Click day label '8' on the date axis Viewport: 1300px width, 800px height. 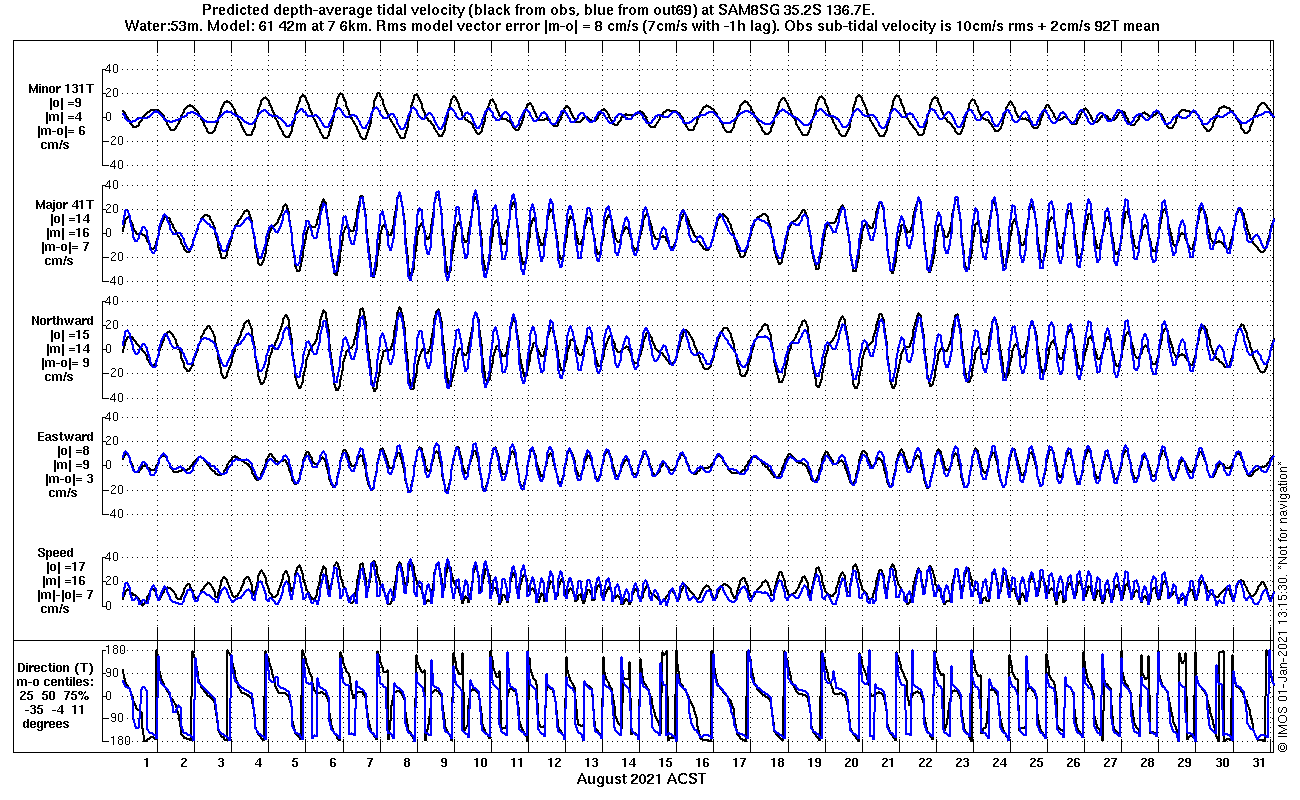pyautogui.click(x=407, y=762)
